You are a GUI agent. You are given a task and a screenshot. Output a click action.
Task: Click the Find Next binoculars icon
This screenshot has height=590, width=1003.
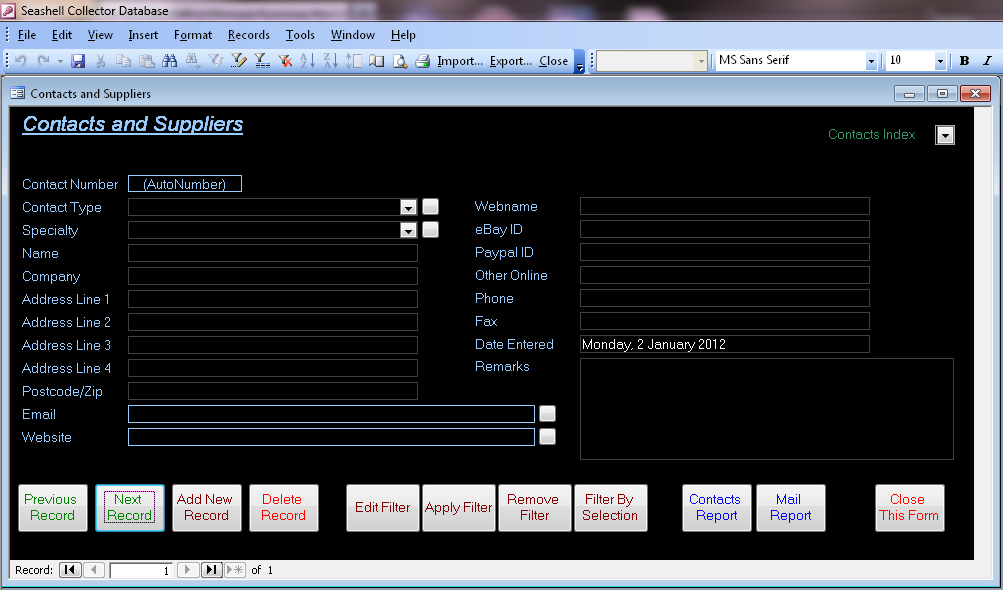tap(192, 61)
